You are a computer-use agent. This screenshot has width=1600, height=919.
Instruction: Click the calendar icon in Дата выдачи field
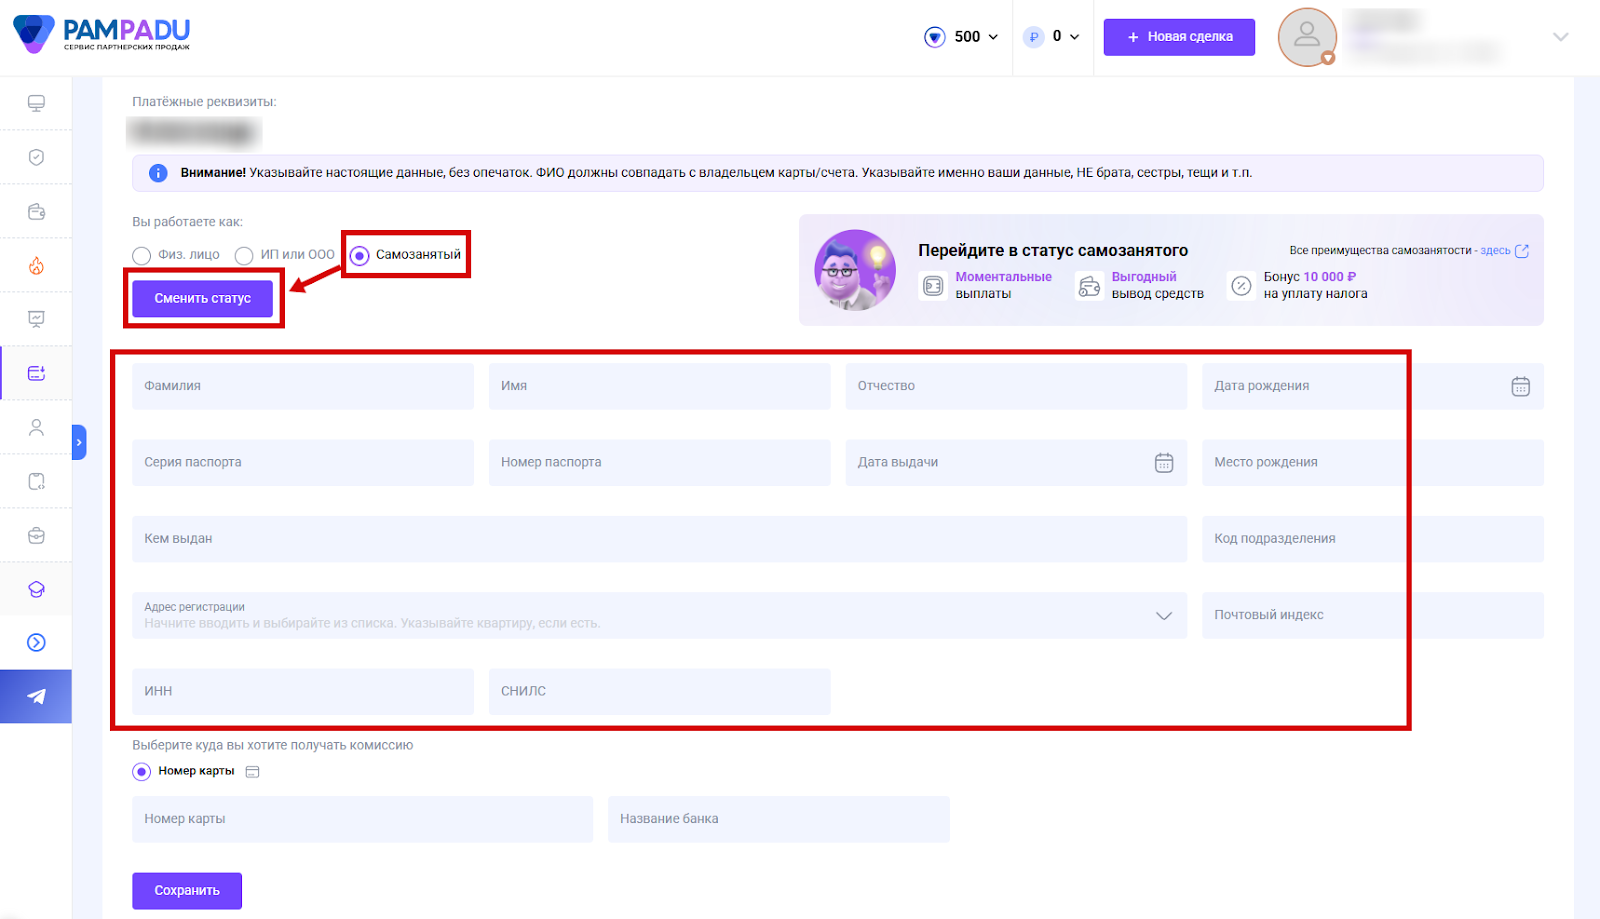[1164, 462]
